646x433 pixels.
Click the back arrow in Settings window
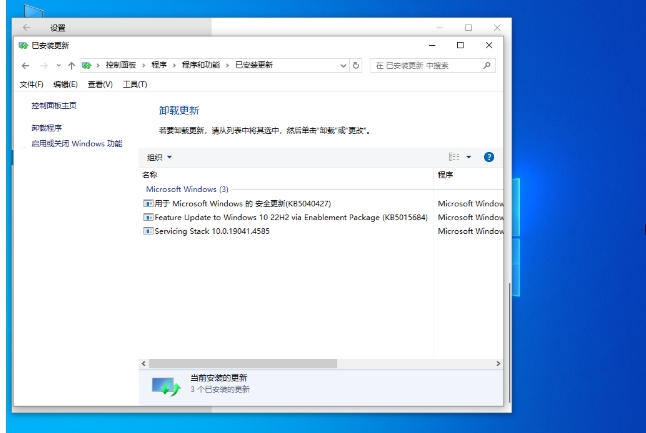(27, 28)
